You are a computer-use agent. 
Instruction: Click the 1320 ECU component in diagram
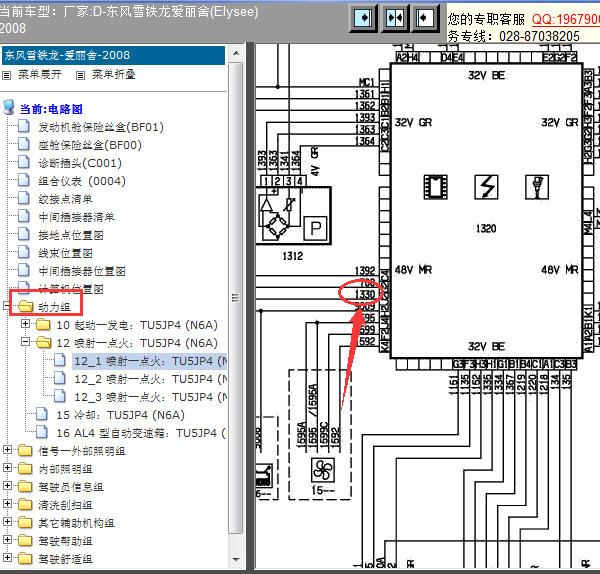[x=486, y=211]
